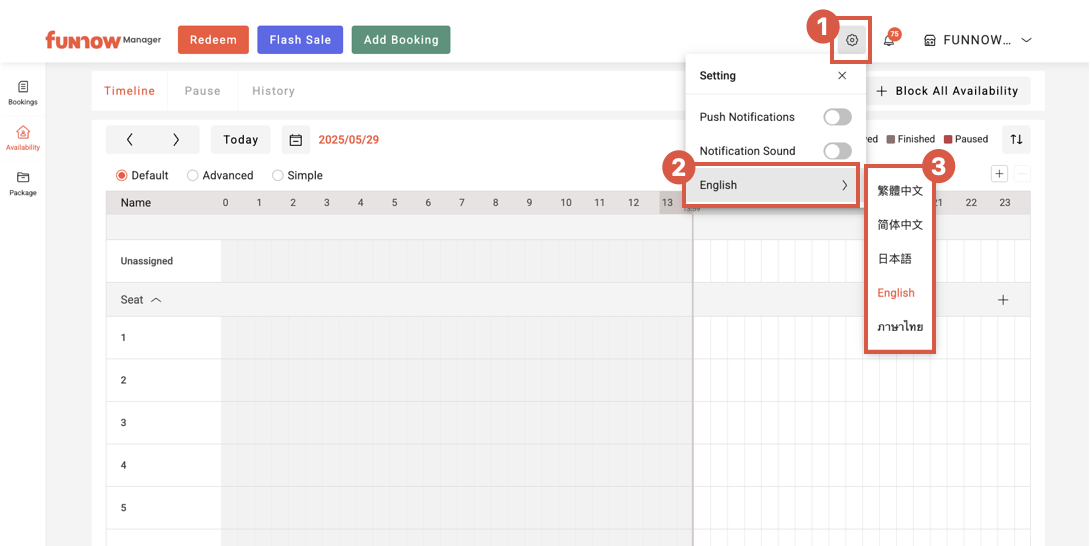This screenshot has height=546, width=1090.
Task: Enable Push Notifications toggle
Action: tap(837, 117)
